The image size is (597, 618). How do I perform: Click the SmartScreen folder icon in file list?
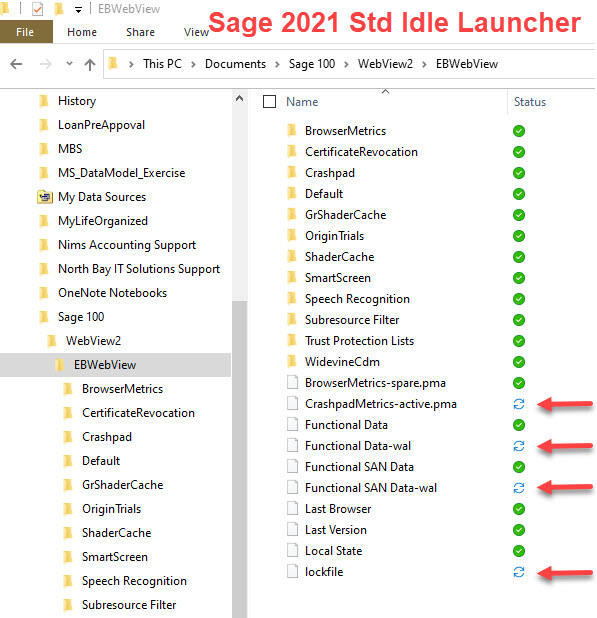pyautogui.click(x=292, y=277)
